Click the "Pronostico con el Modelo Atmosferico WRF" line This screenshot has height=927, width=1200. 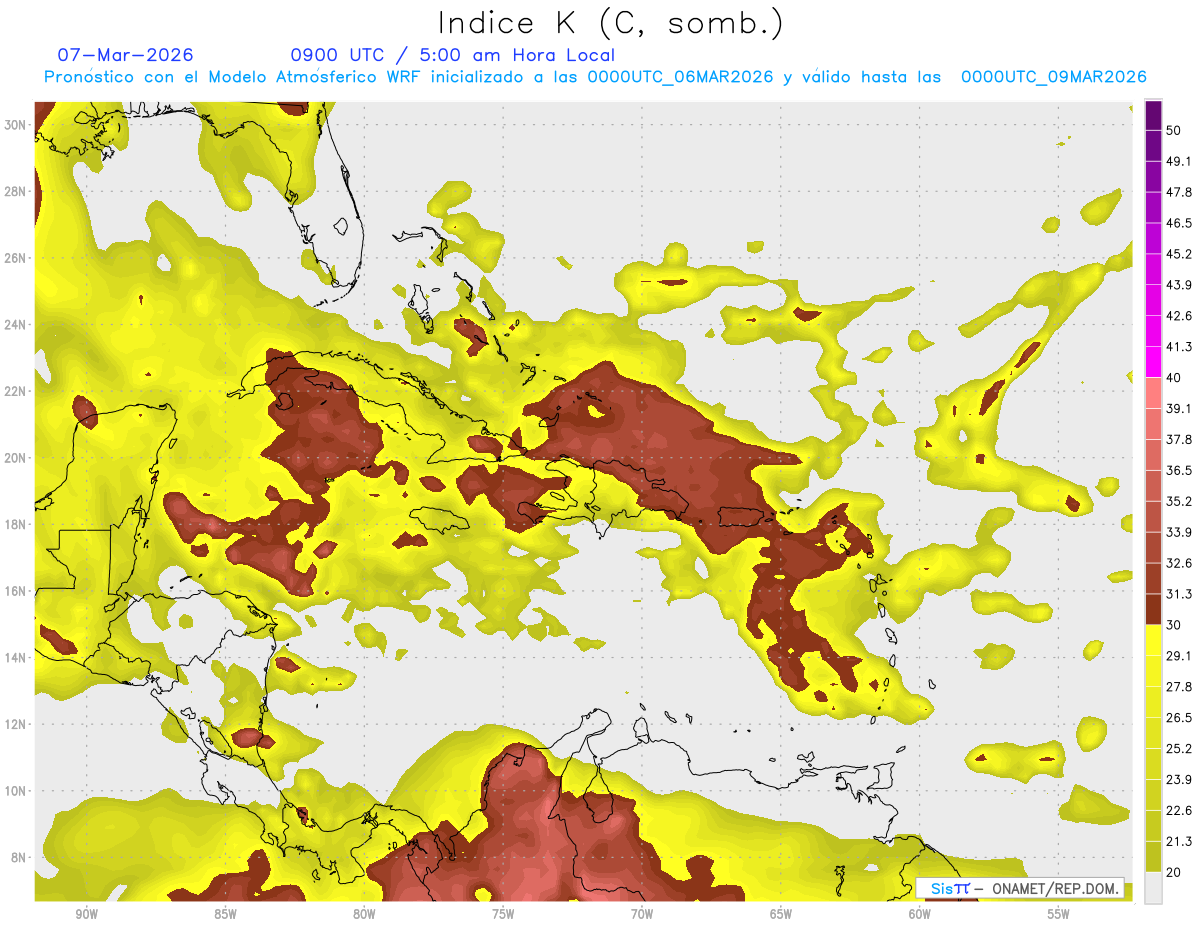[595, 77]
